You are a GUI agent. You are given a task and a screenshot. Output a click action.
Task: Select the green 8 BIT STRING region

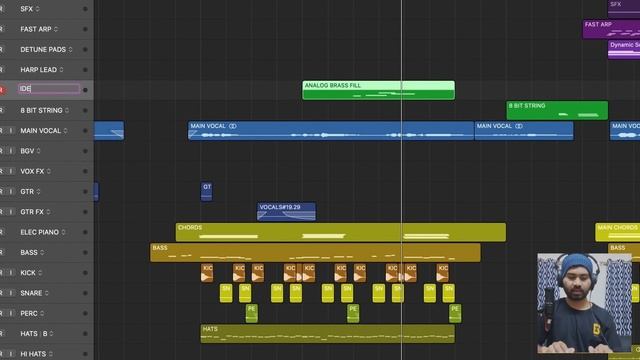coord(557,110)
